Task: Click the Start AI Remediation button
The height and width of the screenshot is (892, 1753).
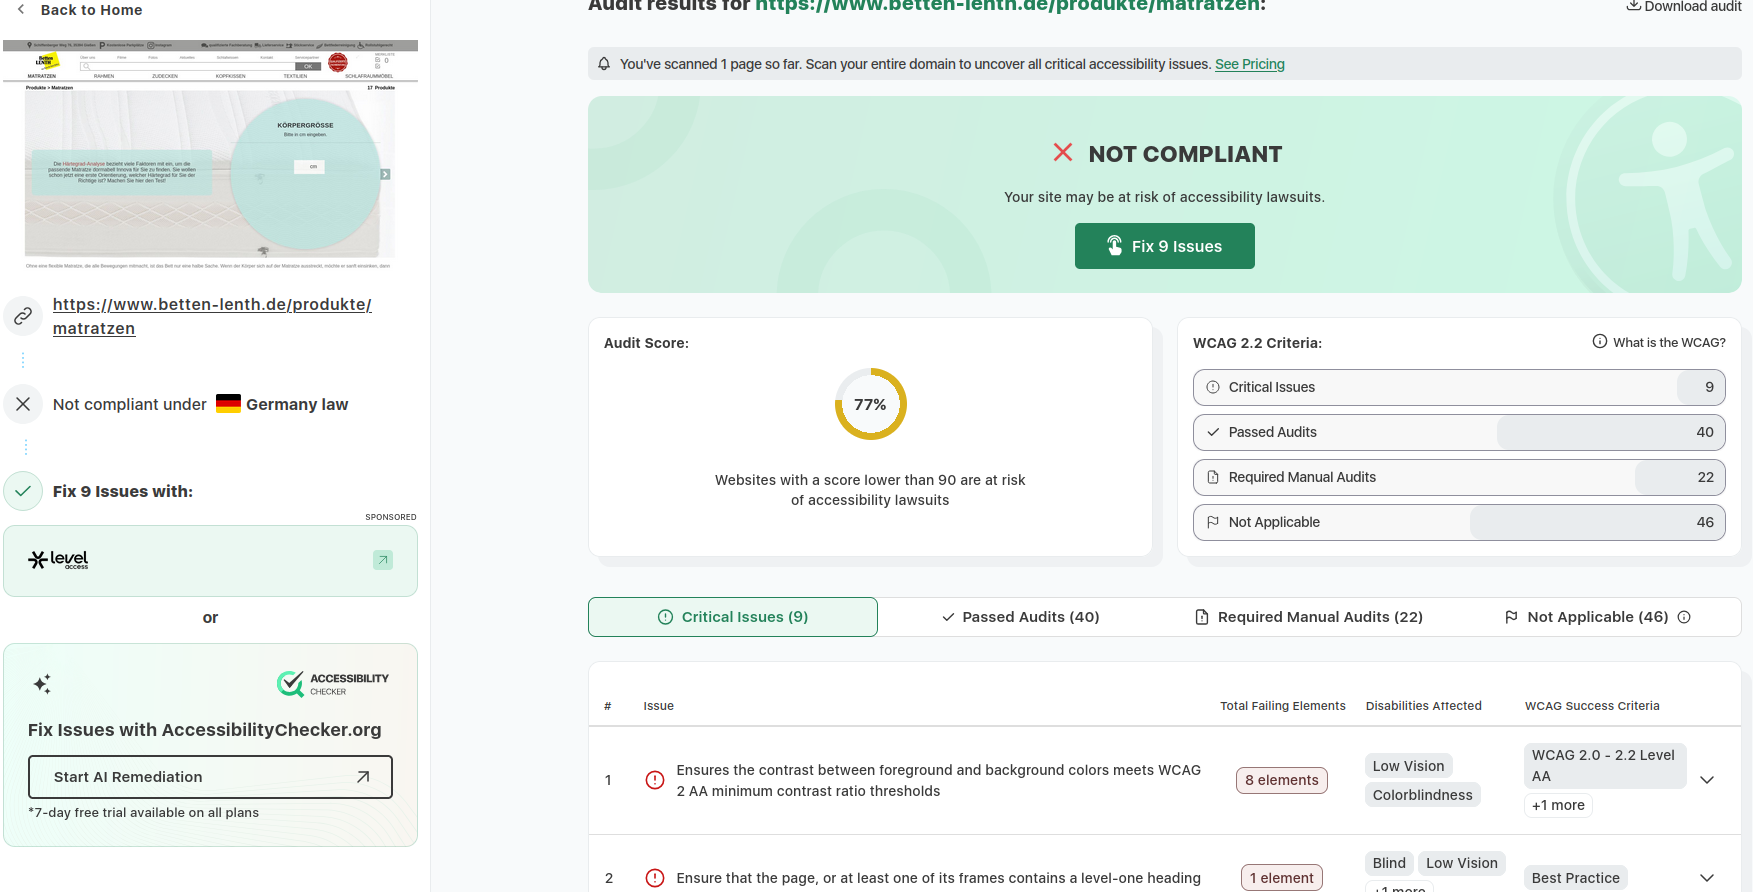Action: (x=210, y=777)
